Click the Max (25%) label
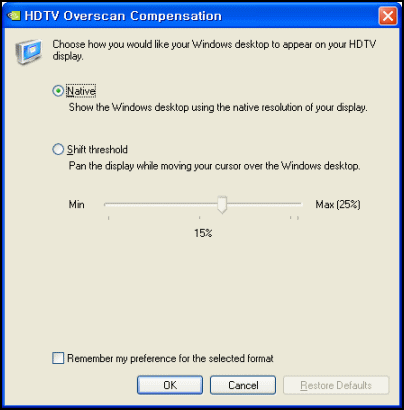Viewport: 404px width, 410px height. [338, 204]
